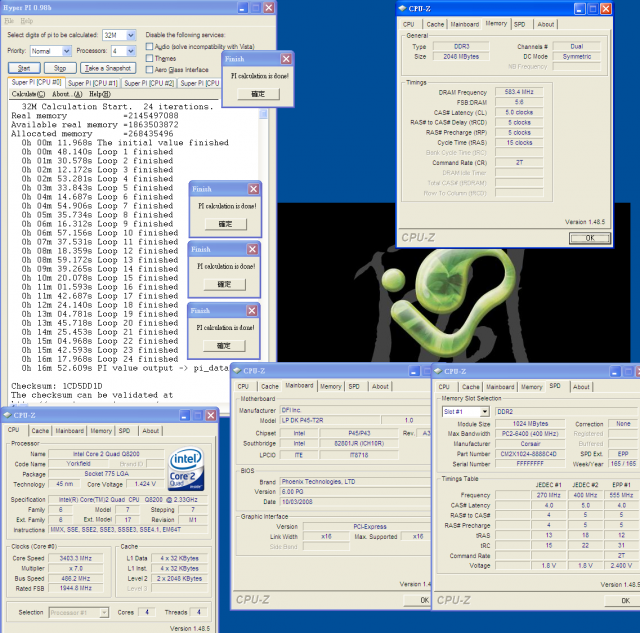Open the pi digits dropdown showing 32M
The width and height of the screenshot is (641, 633).
pos(130,35)
